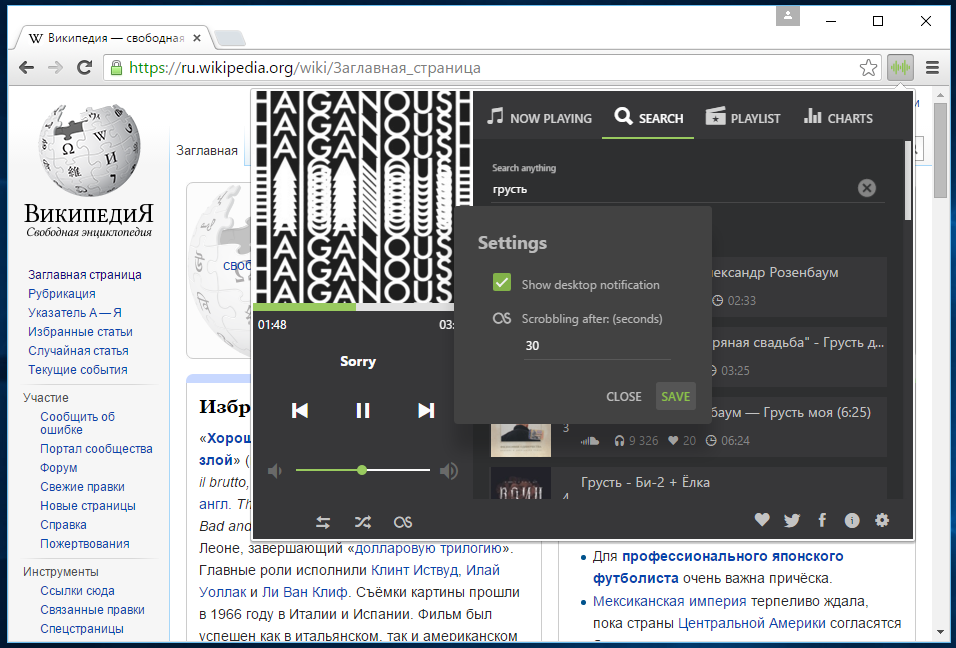The height and width of the screenshot is (648, 956).
Task: Click the quiet speaker icon left of volume
Action: [x=275, y=471]
